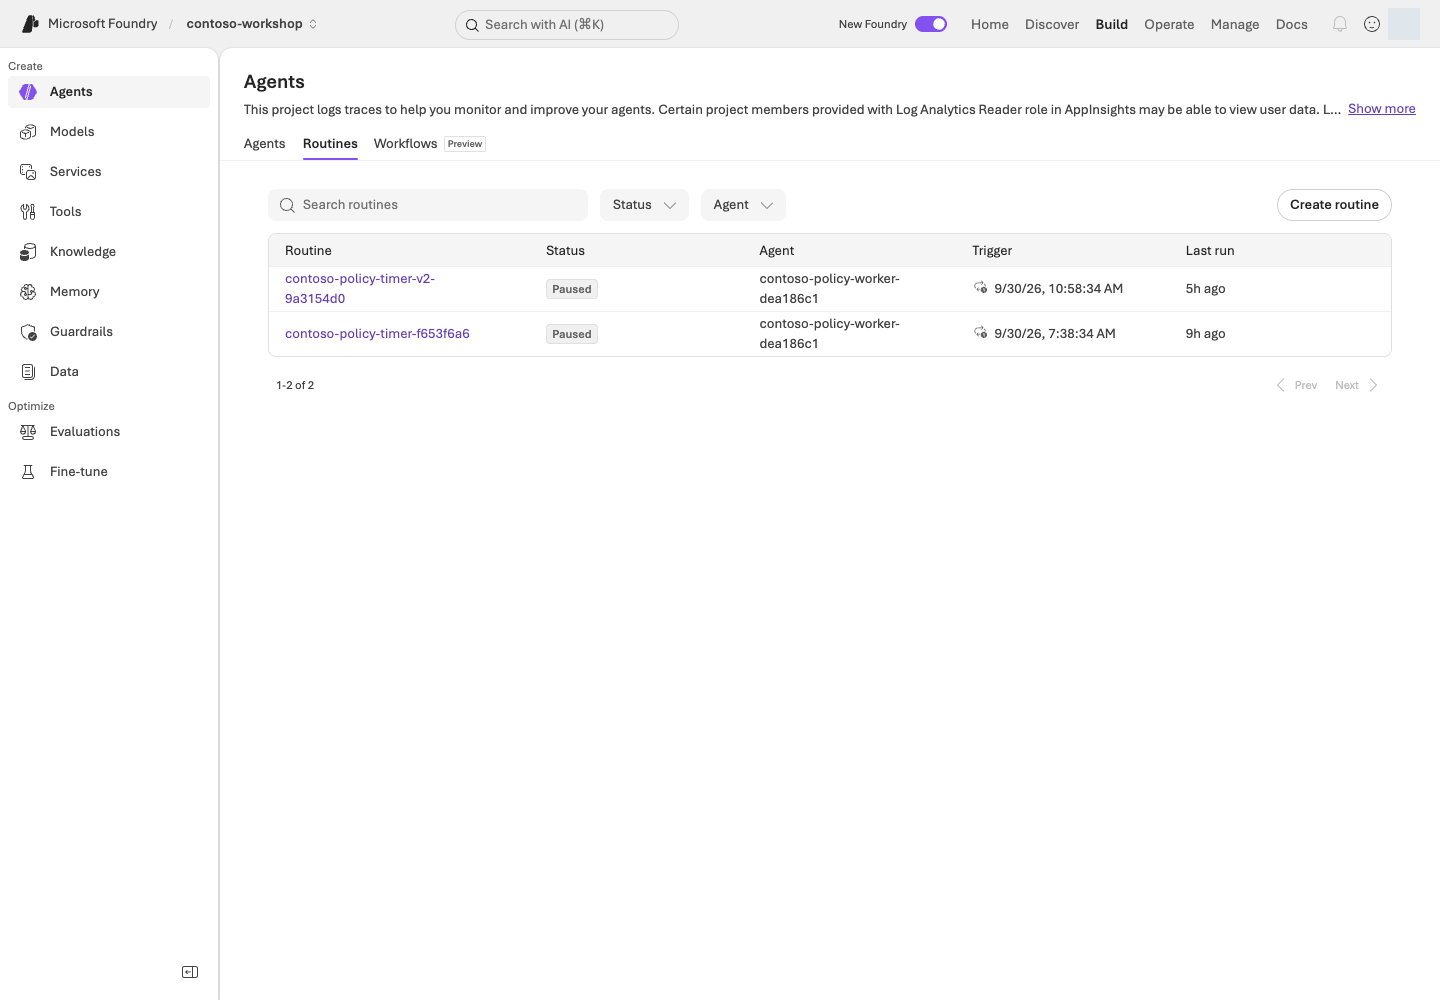The width and height of the screenshot is (1440, 1000).
Task: Collapse the sidebar with the panel icon
Action: coord(190,972)
